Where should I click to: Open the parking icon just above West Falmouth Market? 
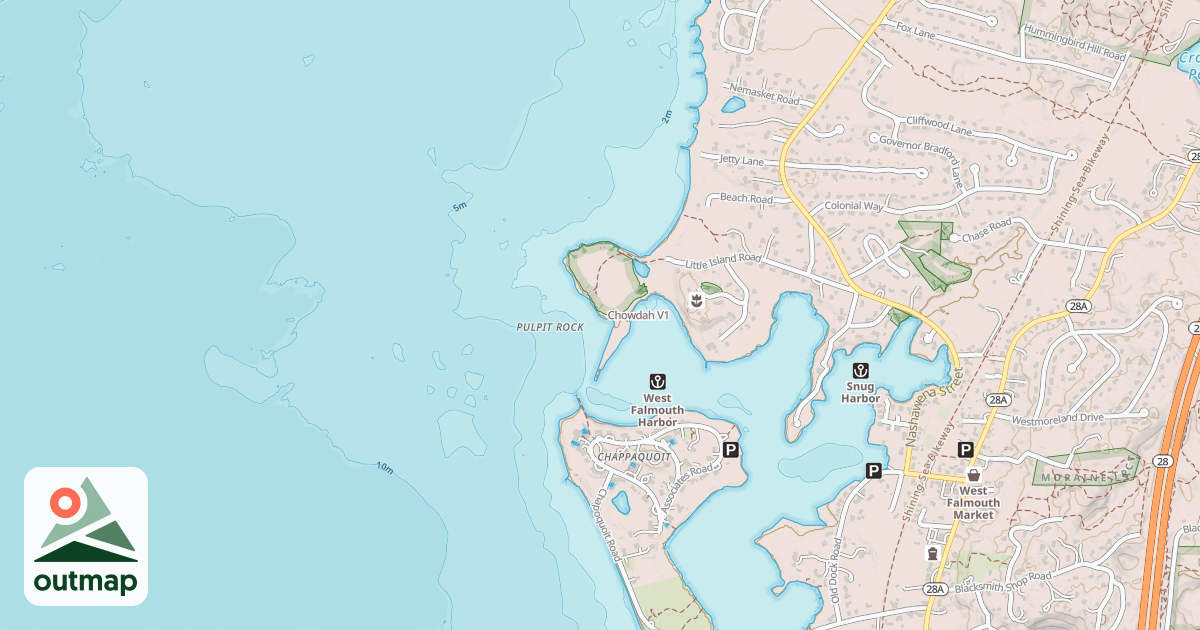pos(966,450)
